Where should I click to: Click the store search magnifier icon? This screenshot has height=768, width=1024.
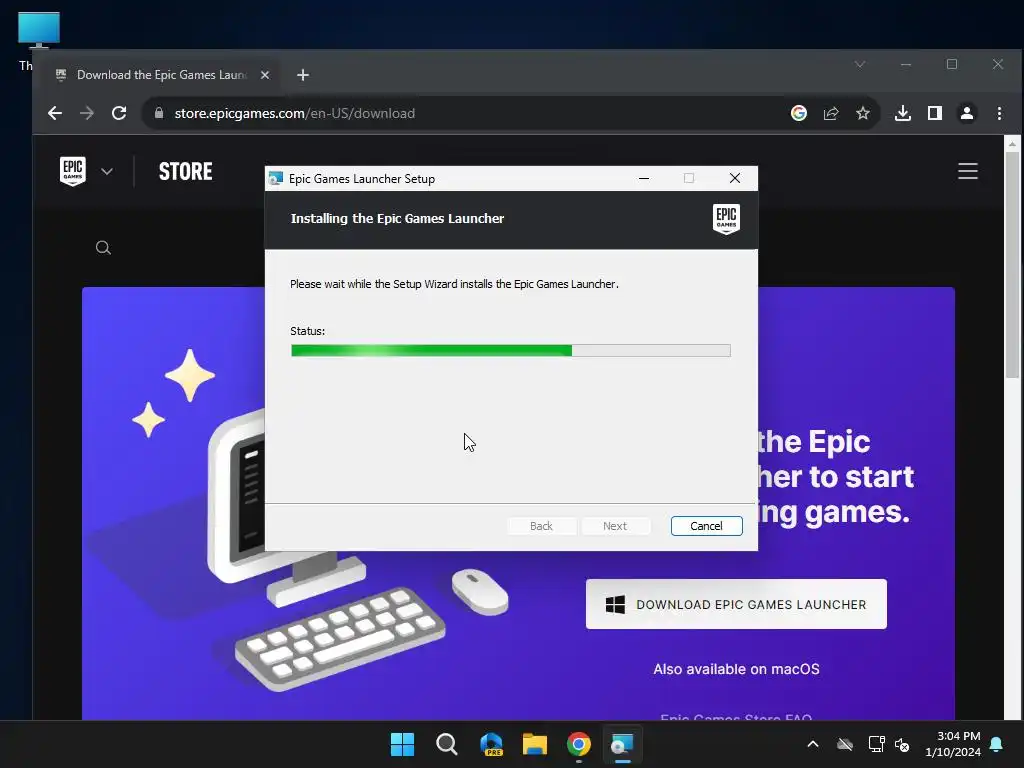[103, 248]
